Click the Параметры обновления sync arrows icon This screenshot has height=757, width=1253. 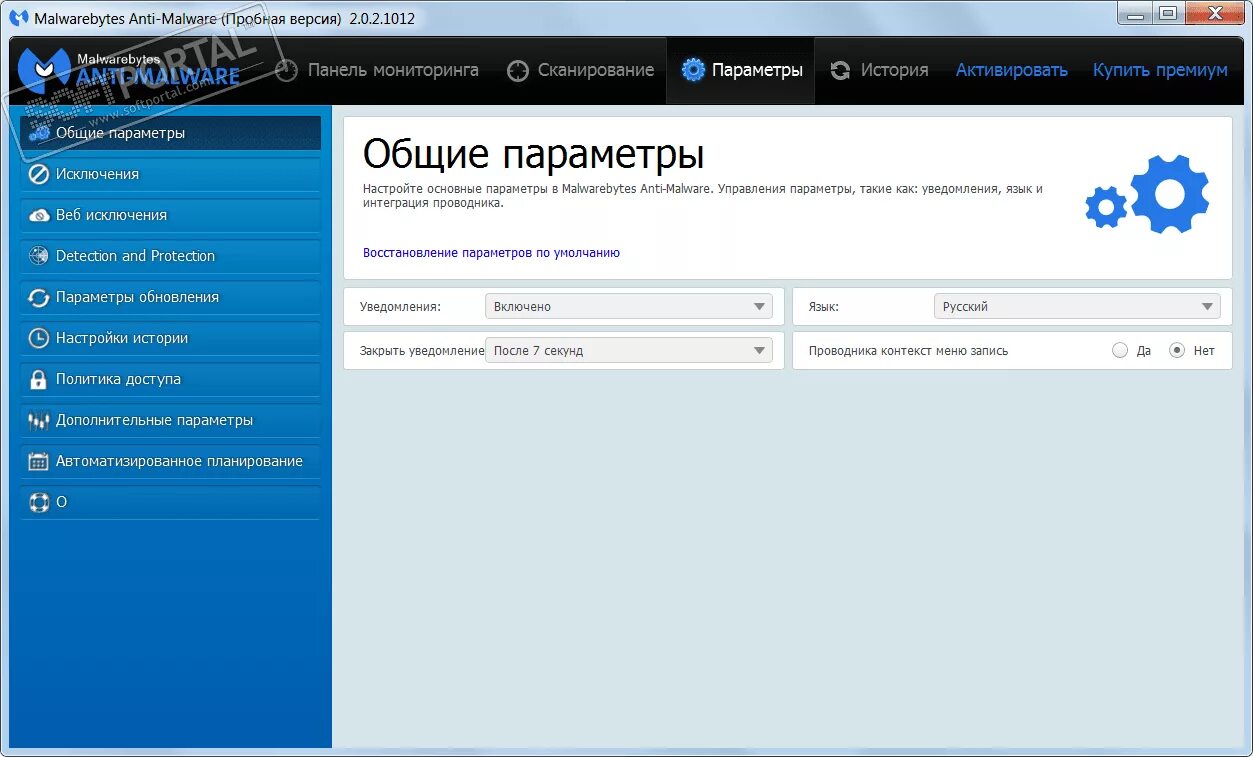[x=39, y=297]
